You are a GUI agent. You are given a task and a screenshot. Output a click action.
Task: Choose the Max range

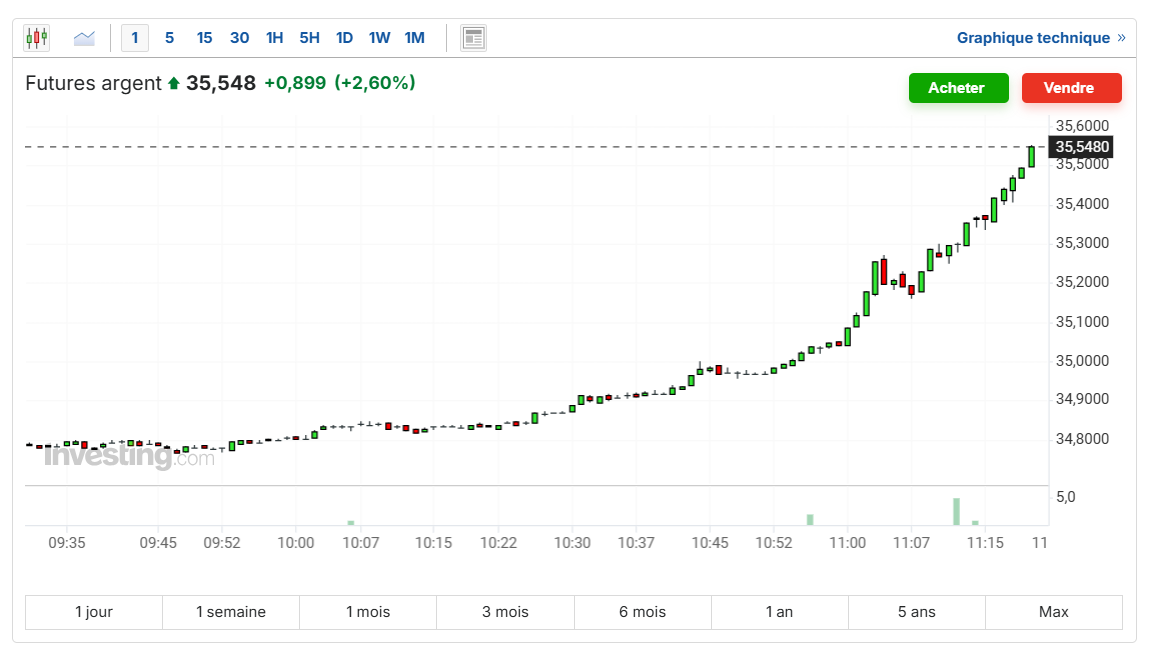(x=1054, y=612)
